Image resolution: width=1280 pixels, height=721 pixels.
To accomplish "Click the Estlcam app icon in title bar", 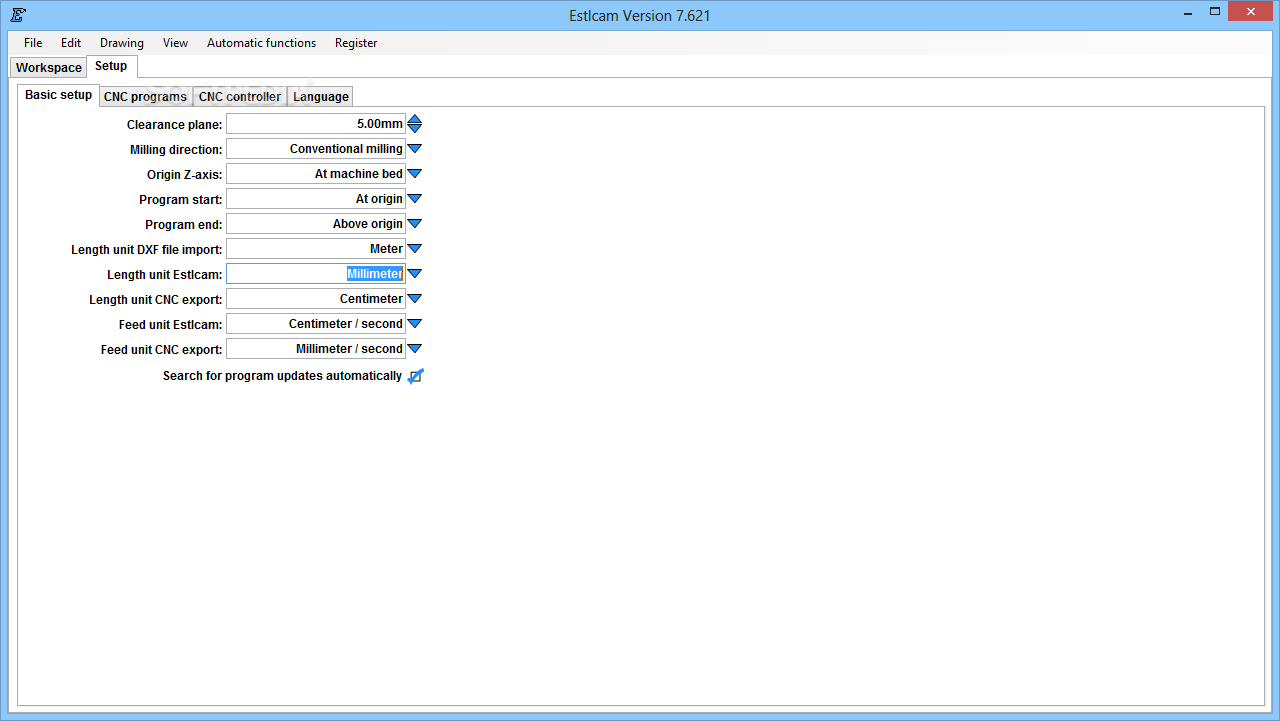I will tap(18, 15).
